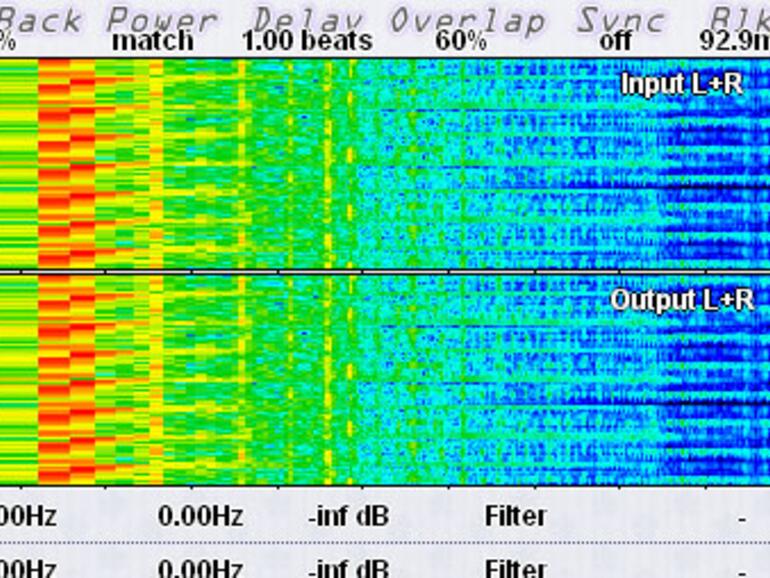Open the "Filter" type in lower row

[515, 568]
